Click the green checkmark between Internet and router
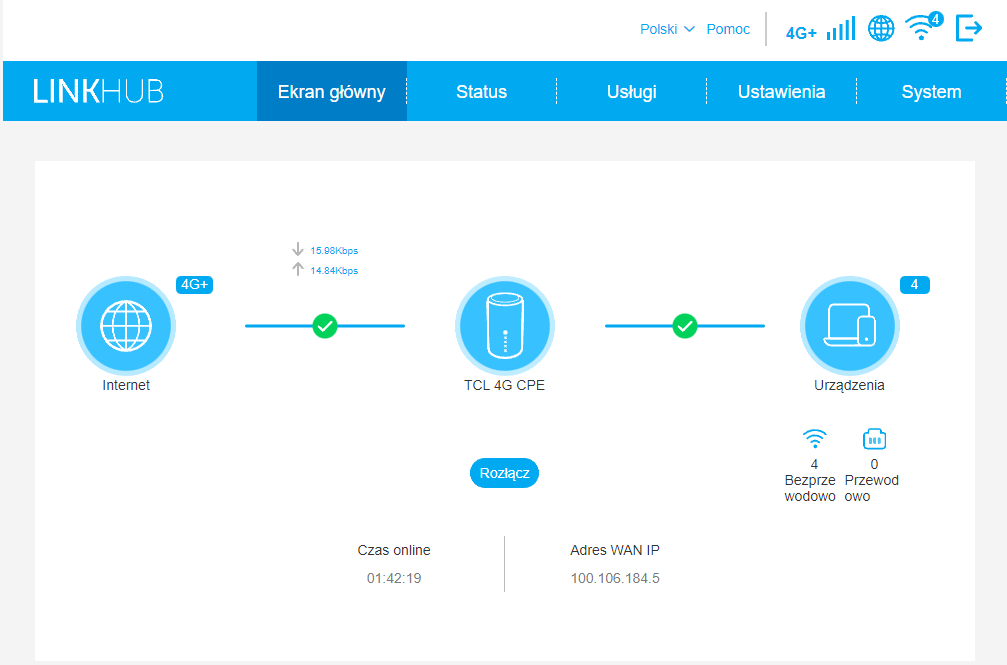 [325, 326]
